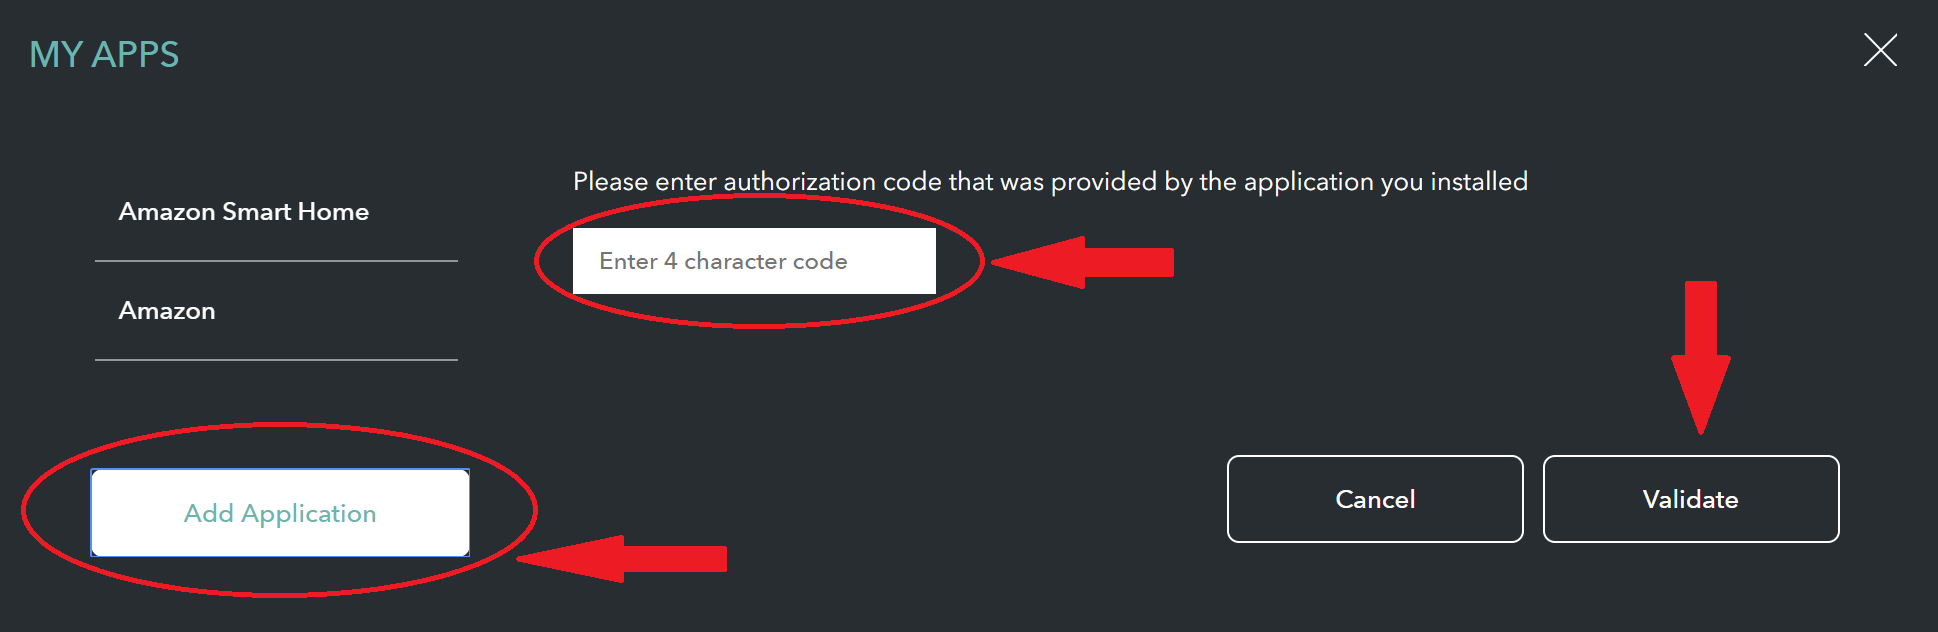The width and height of the screenshot is (1938, 632).
Task: Click the Add Application button
Action: 280,513
